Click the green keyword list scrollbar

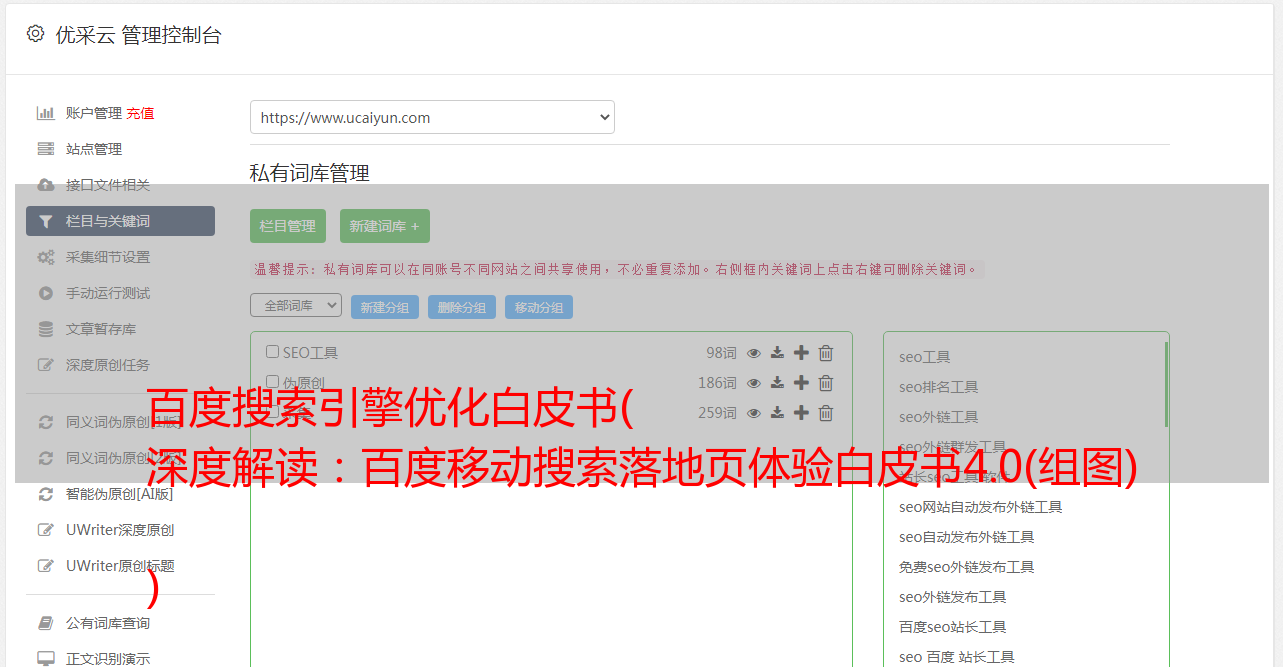[1166, 384]
